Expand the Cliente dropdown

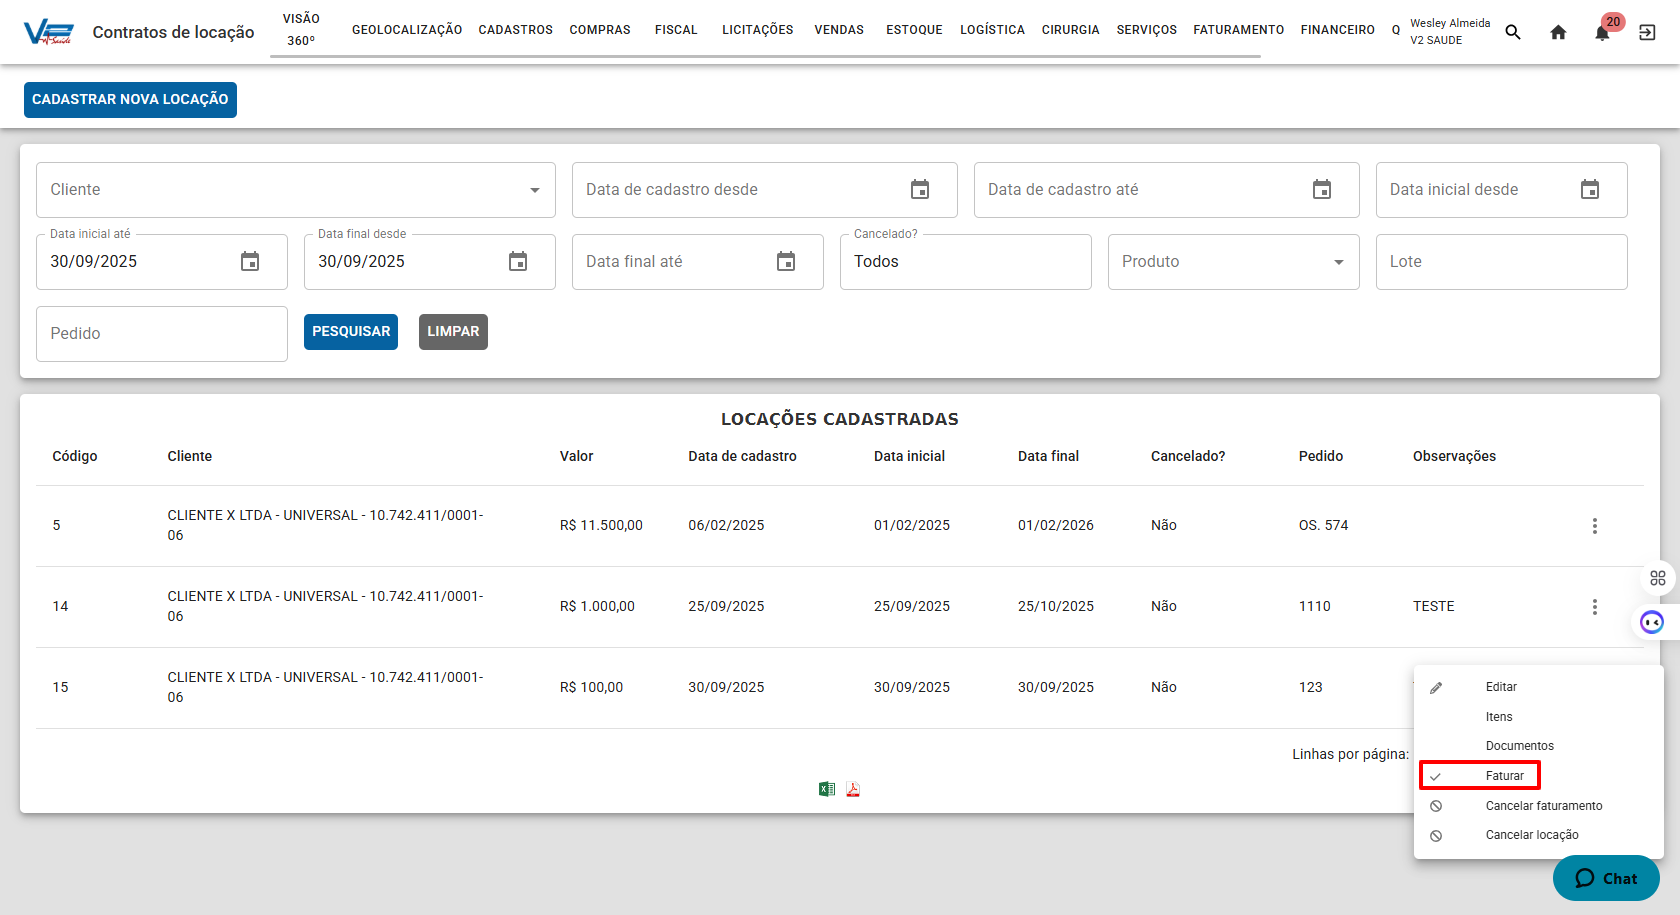535,190
